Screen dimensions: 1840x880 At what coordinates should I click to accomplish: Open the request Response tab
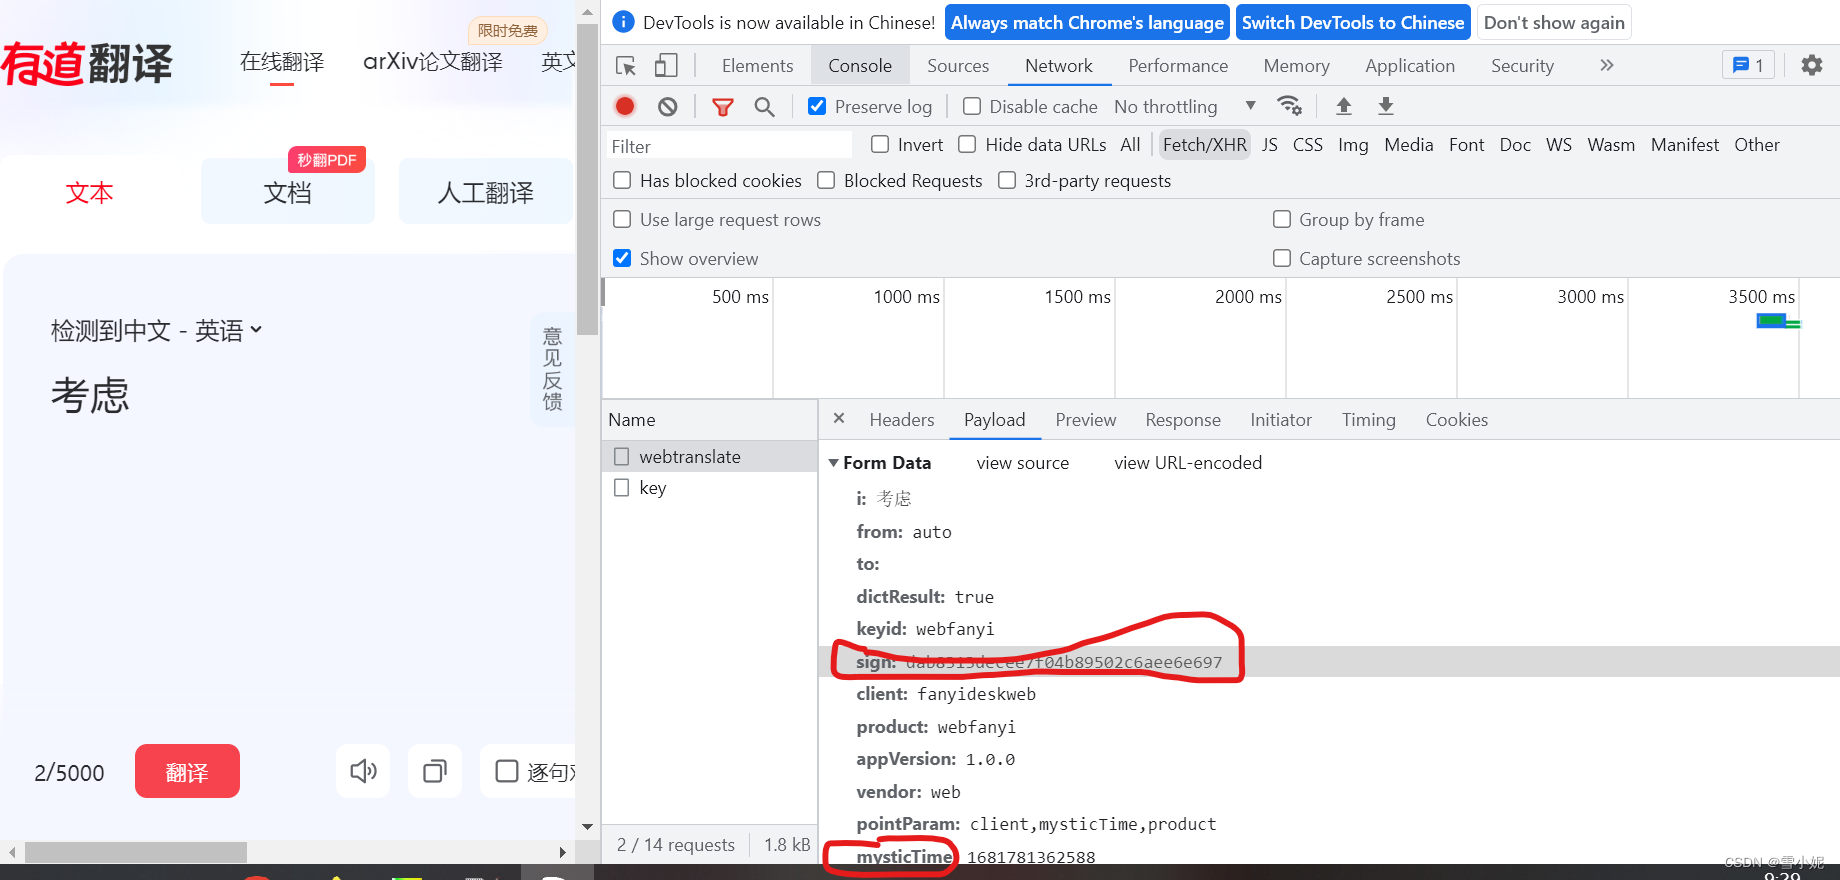[1183, 420]
